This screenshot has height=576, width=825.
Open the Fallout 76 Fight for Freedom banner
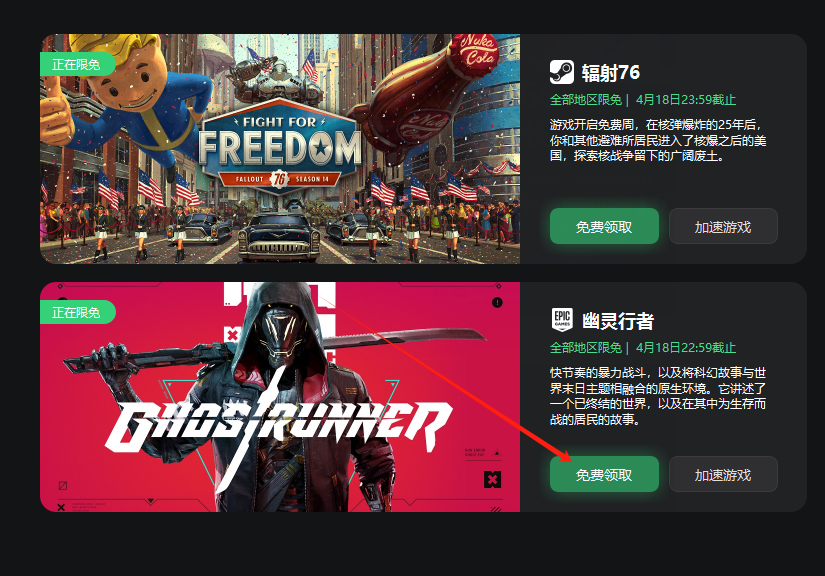click(280, 149)
